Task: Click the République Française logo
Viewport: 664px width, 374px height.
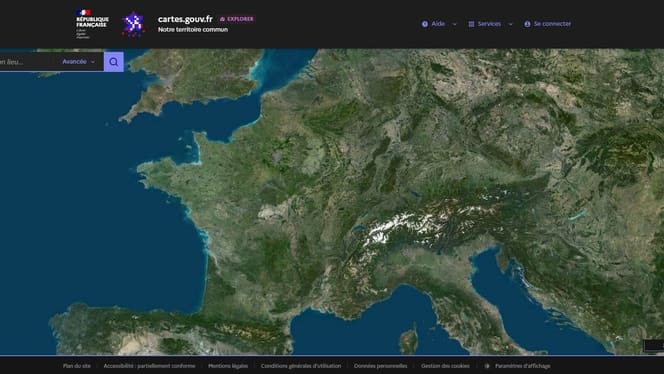Action: (92, 24)
